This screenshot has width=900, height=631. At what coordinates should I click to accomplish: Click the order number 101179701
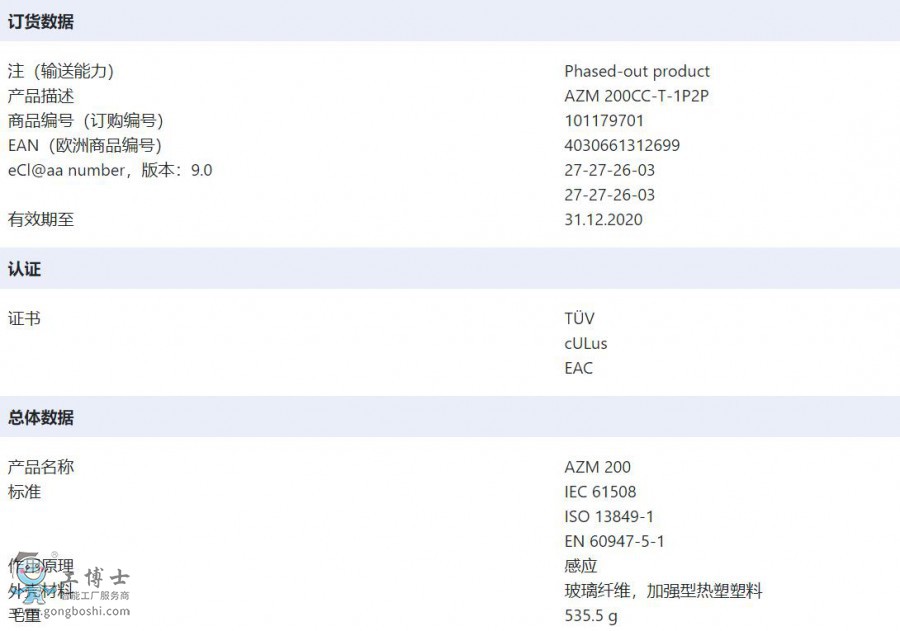604,121
